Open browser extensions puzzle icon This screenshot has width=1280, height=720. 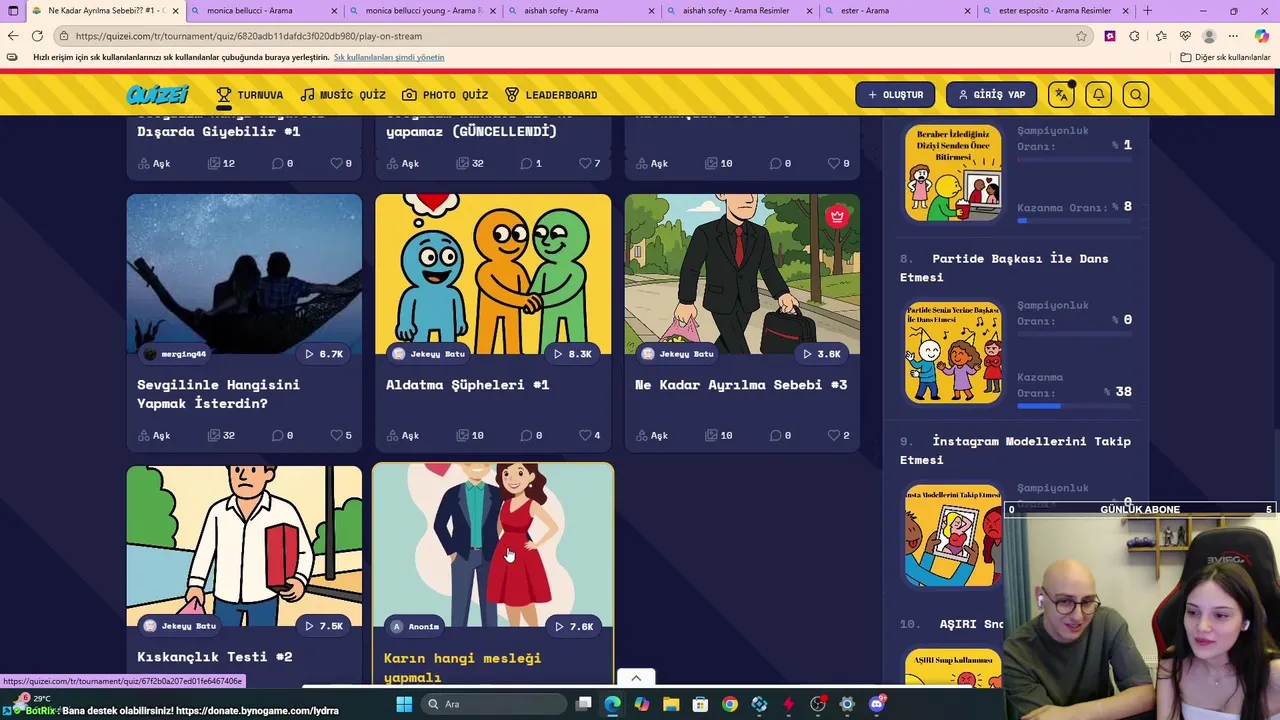click(1134, 36)
